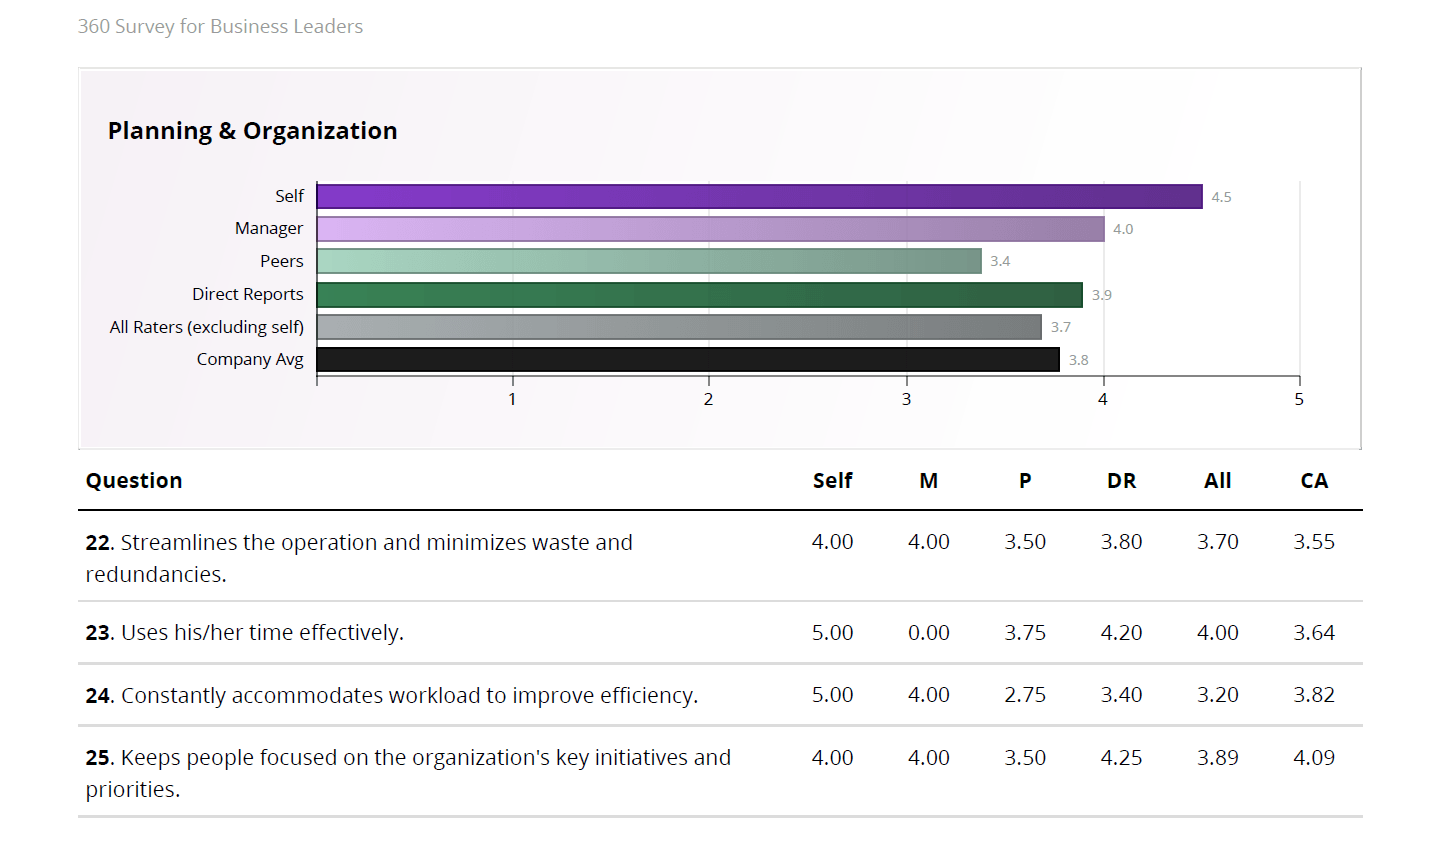Click the Question column header

click(134, 481)
